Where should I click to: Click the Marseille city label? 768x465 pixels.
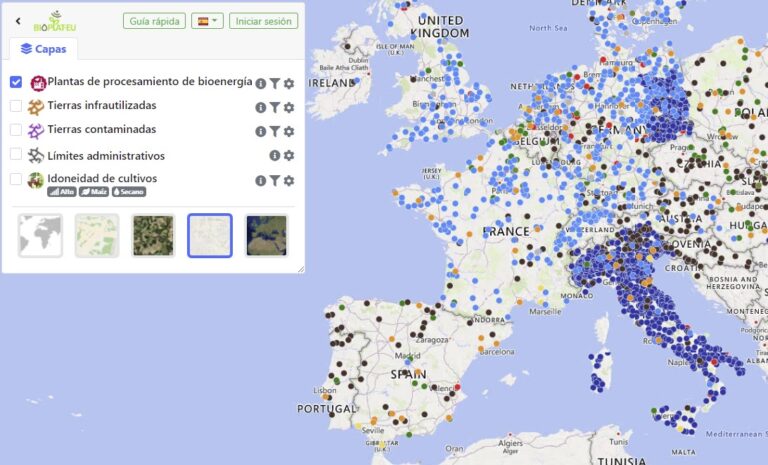pyautogui.click(x=545, y=312)
